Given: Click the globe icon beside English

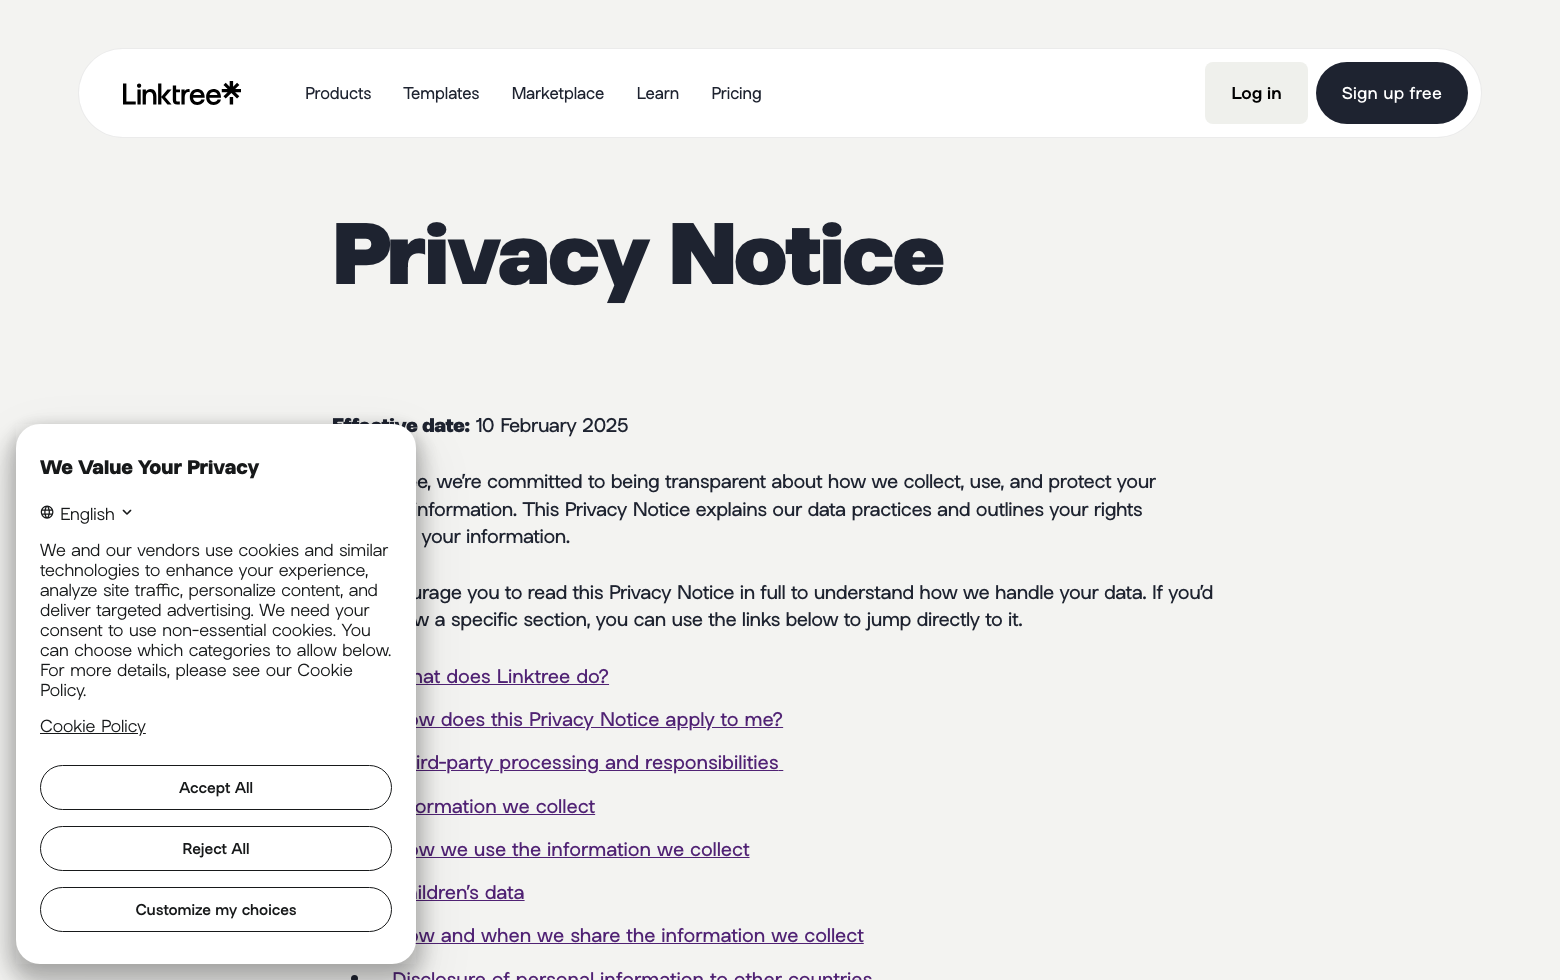Looking at the screenshot, I should pos(47,513).
